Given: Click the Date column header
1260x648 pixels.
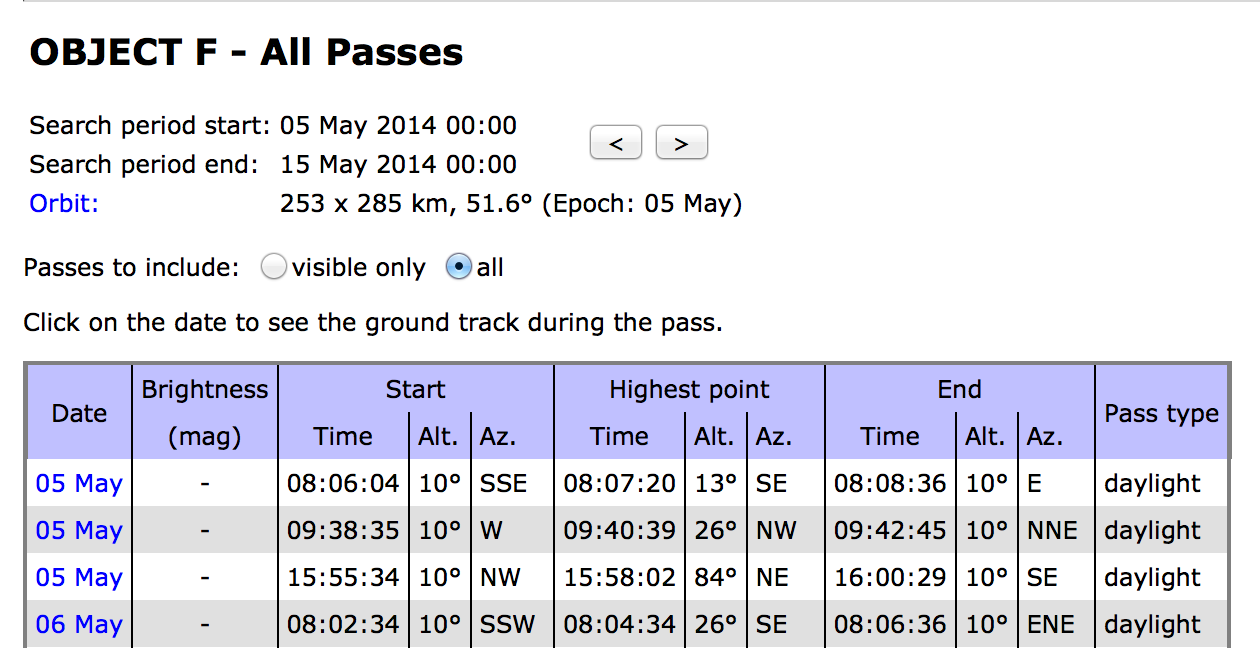Looking at the screenshot, I should [80, 413].
